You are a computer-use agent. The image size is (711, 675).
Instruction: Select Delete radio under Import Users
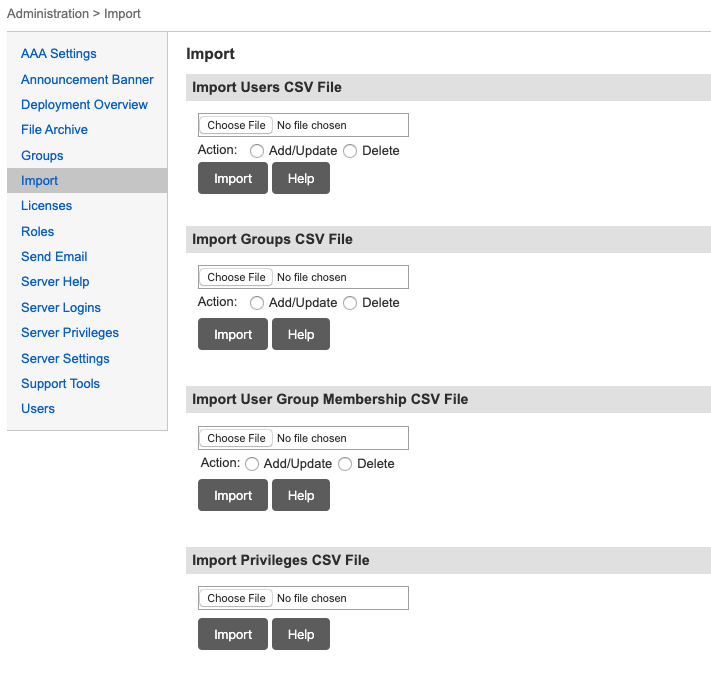pos(350,151)
